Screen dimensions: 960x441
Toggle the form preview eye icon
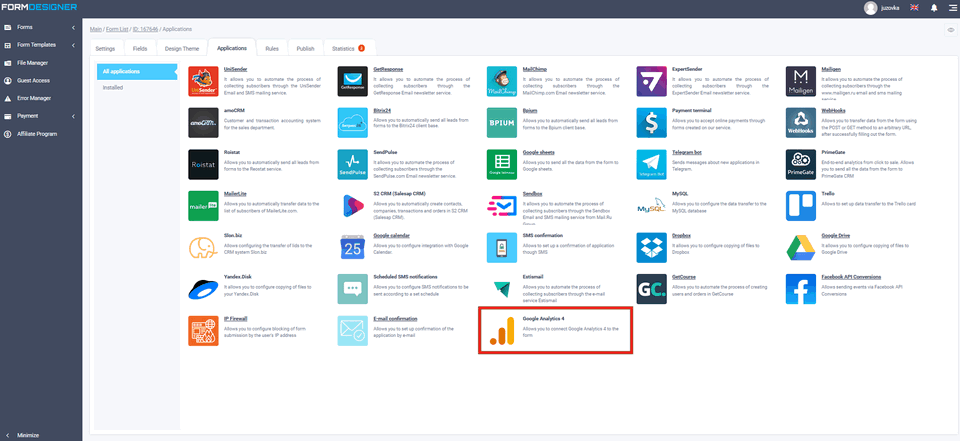click(x=950, y=30)
